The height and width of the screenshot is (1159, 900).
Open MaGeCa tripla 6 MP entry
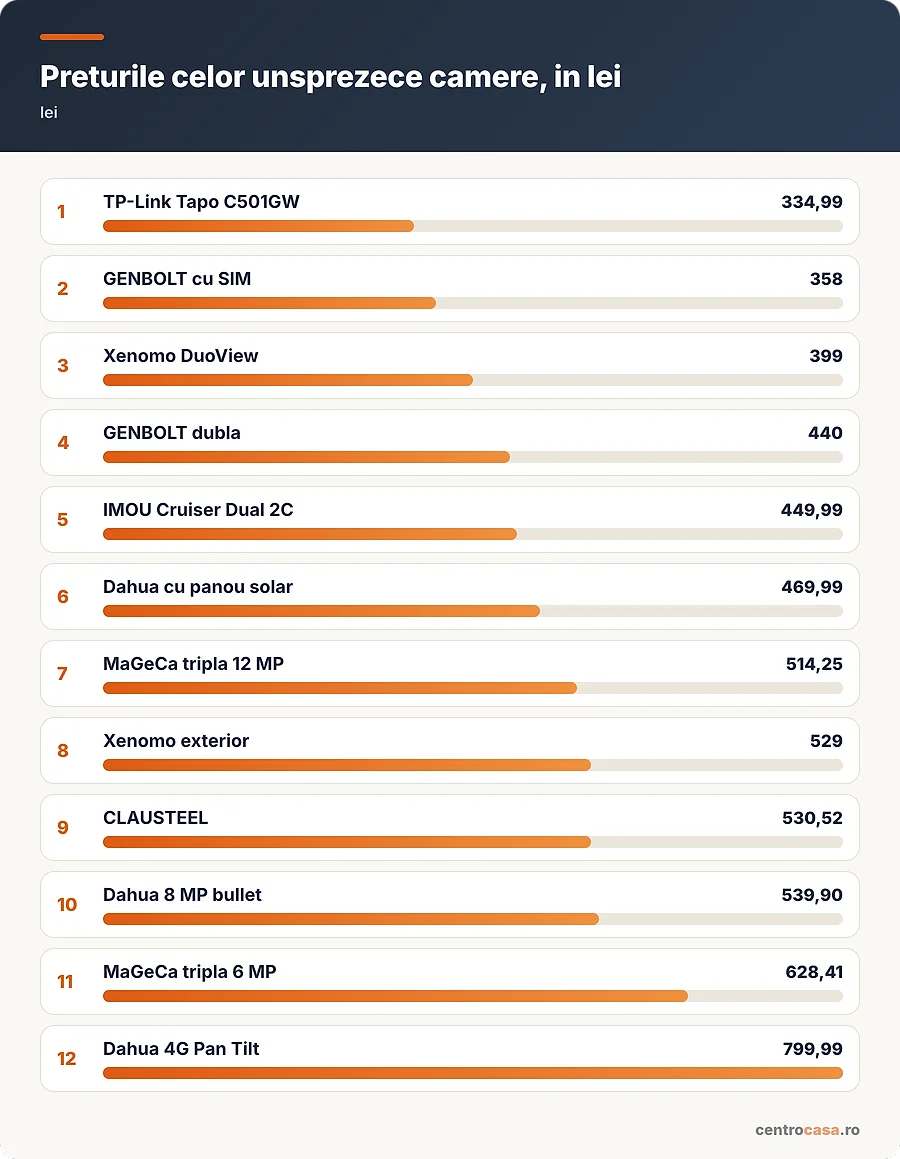[x=450, y=982]
